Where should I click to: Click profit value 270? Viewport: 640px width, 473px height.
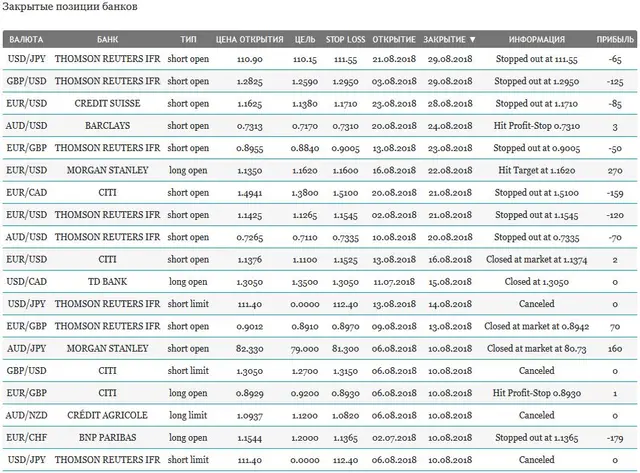point(615,171)
